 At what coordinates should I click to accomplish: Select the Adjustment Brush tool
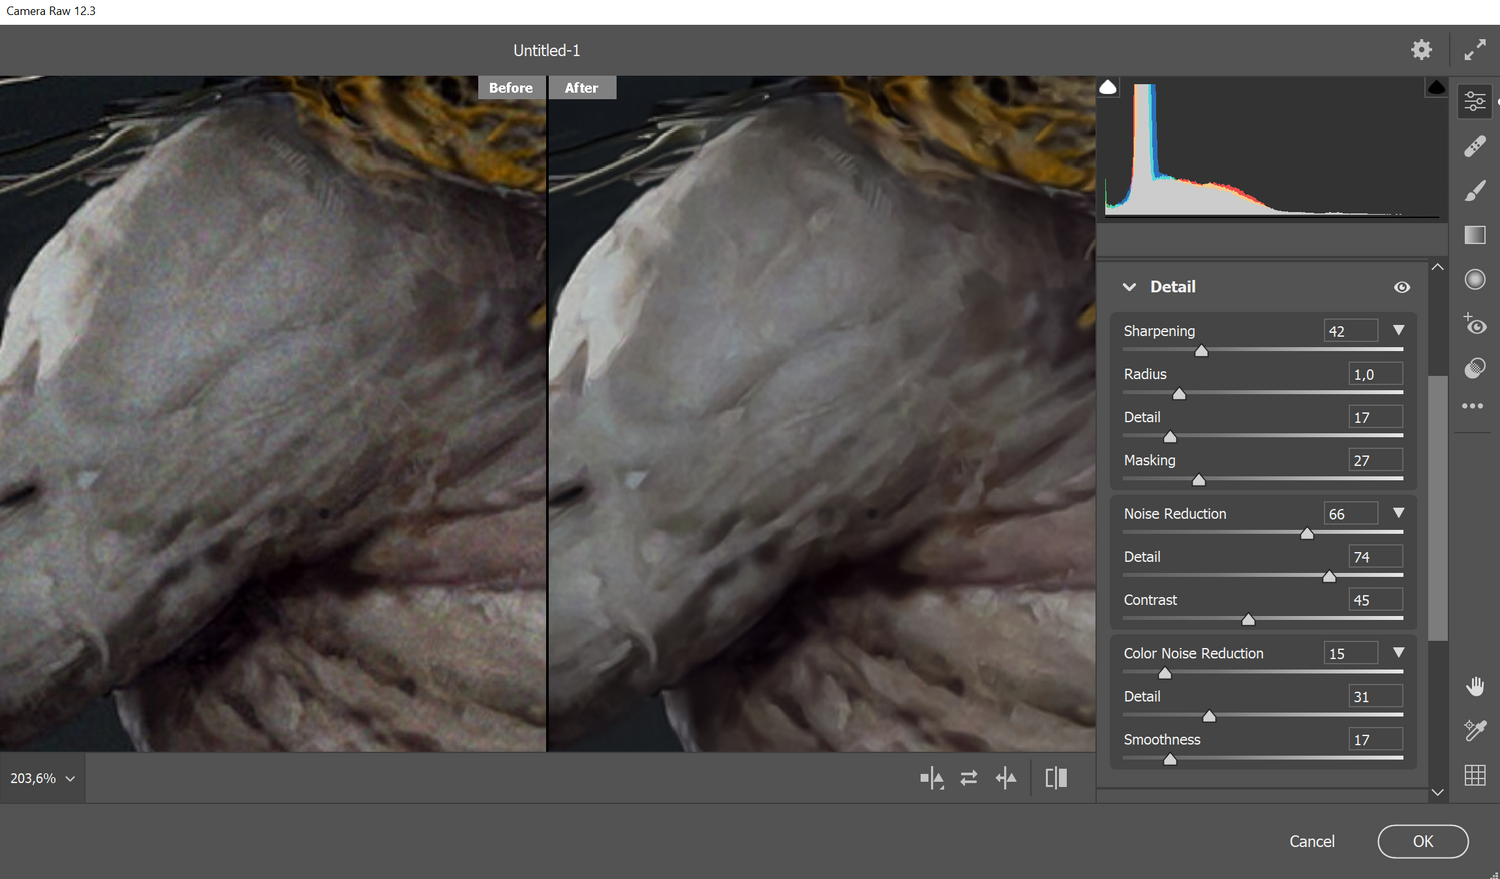point(1474,191)
